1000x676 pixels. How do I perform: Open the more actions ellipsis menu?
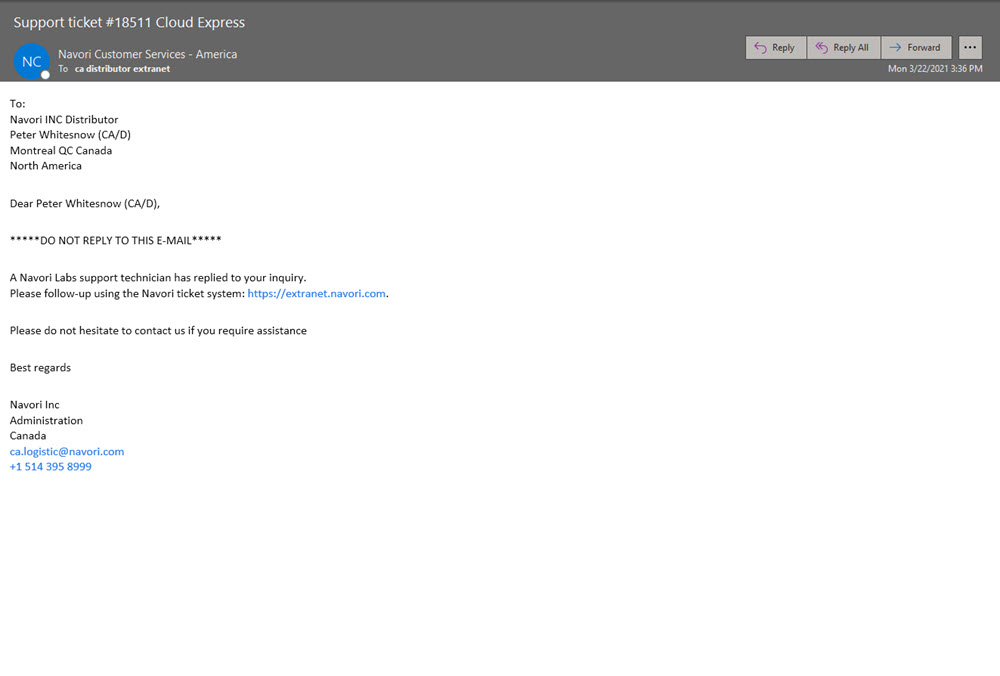click(x=970, y=48)
